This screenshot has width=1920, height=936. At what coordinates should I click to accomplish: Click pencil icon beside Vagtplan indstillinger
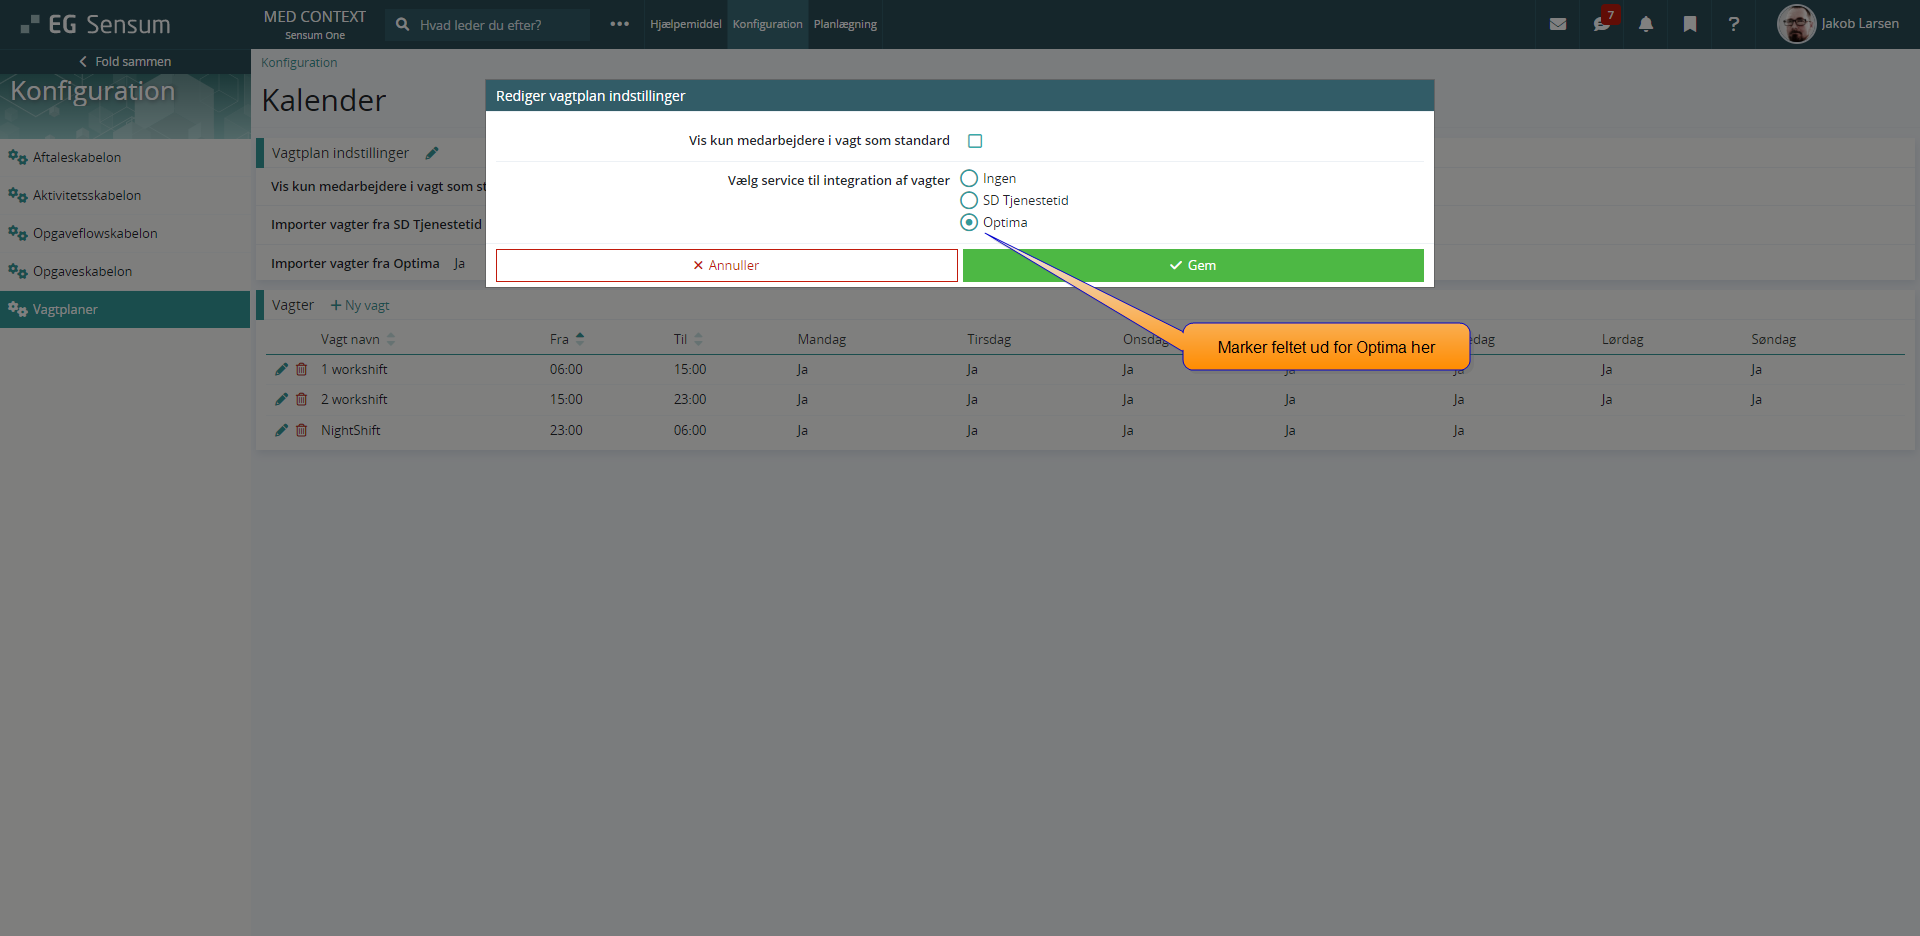click(432, 153)
